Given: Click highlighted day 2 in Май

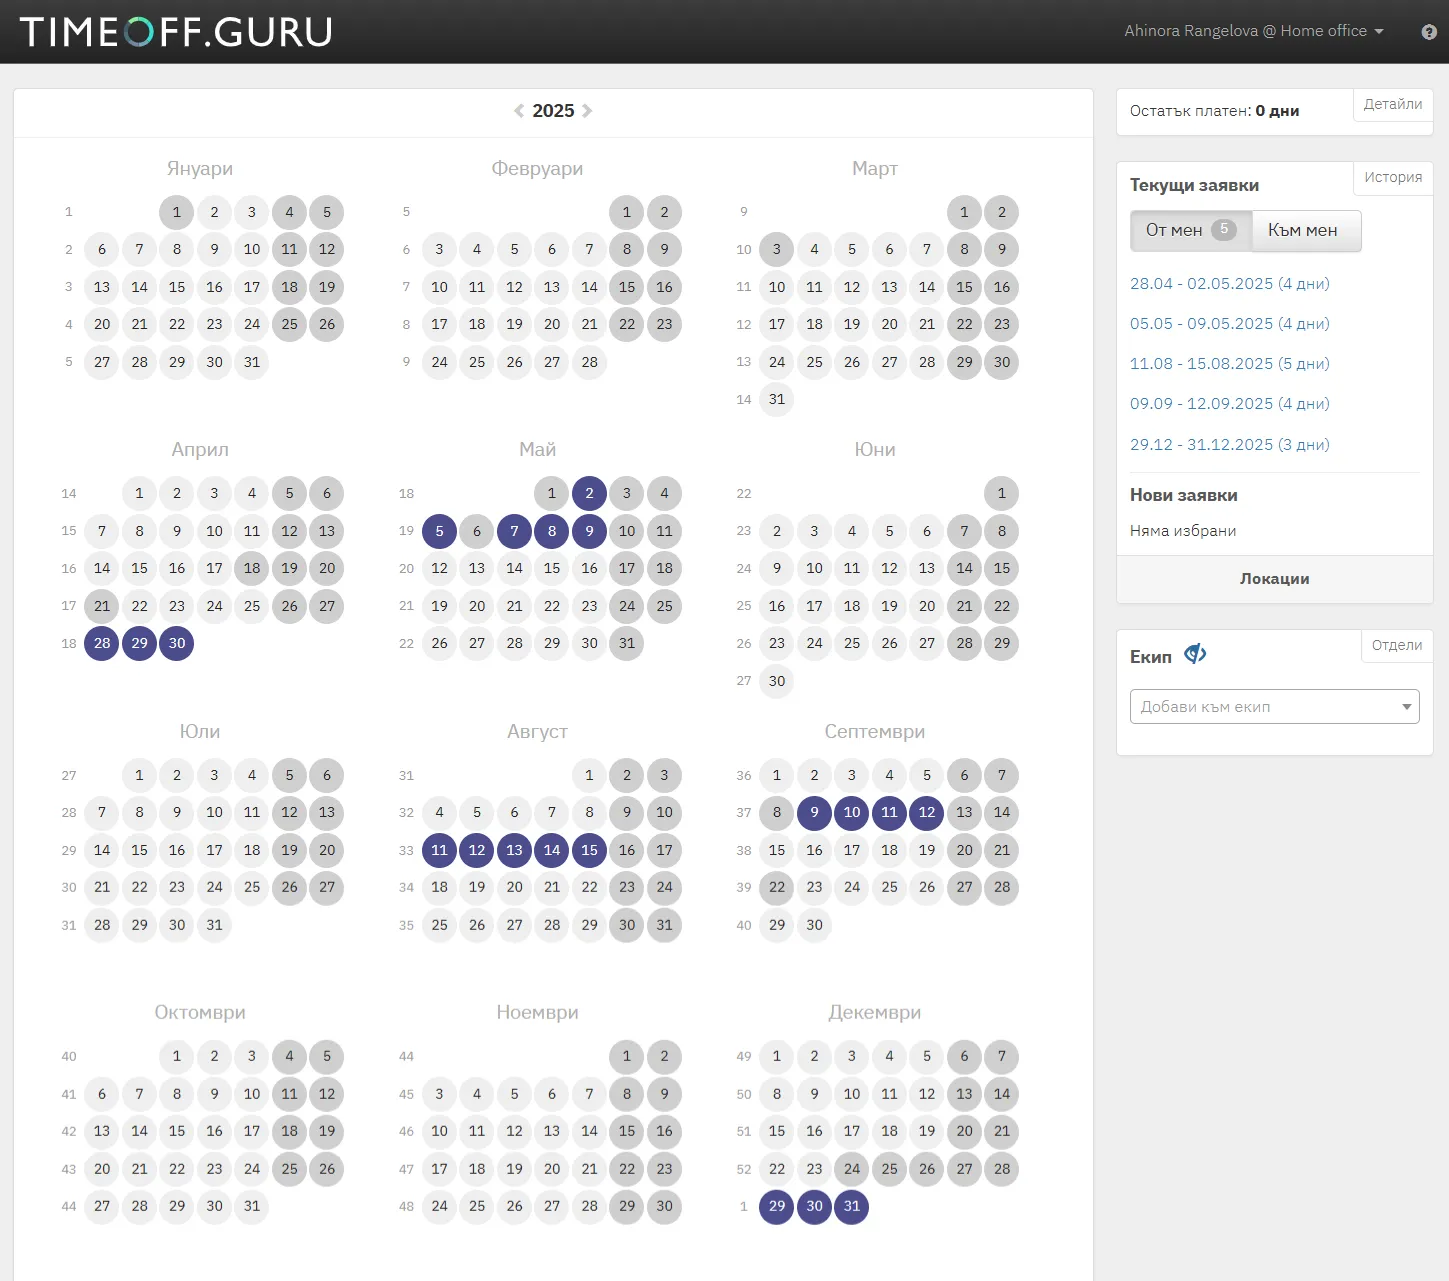Looking at the screenshot, I should pyautogui.click(x=590, y=493).
